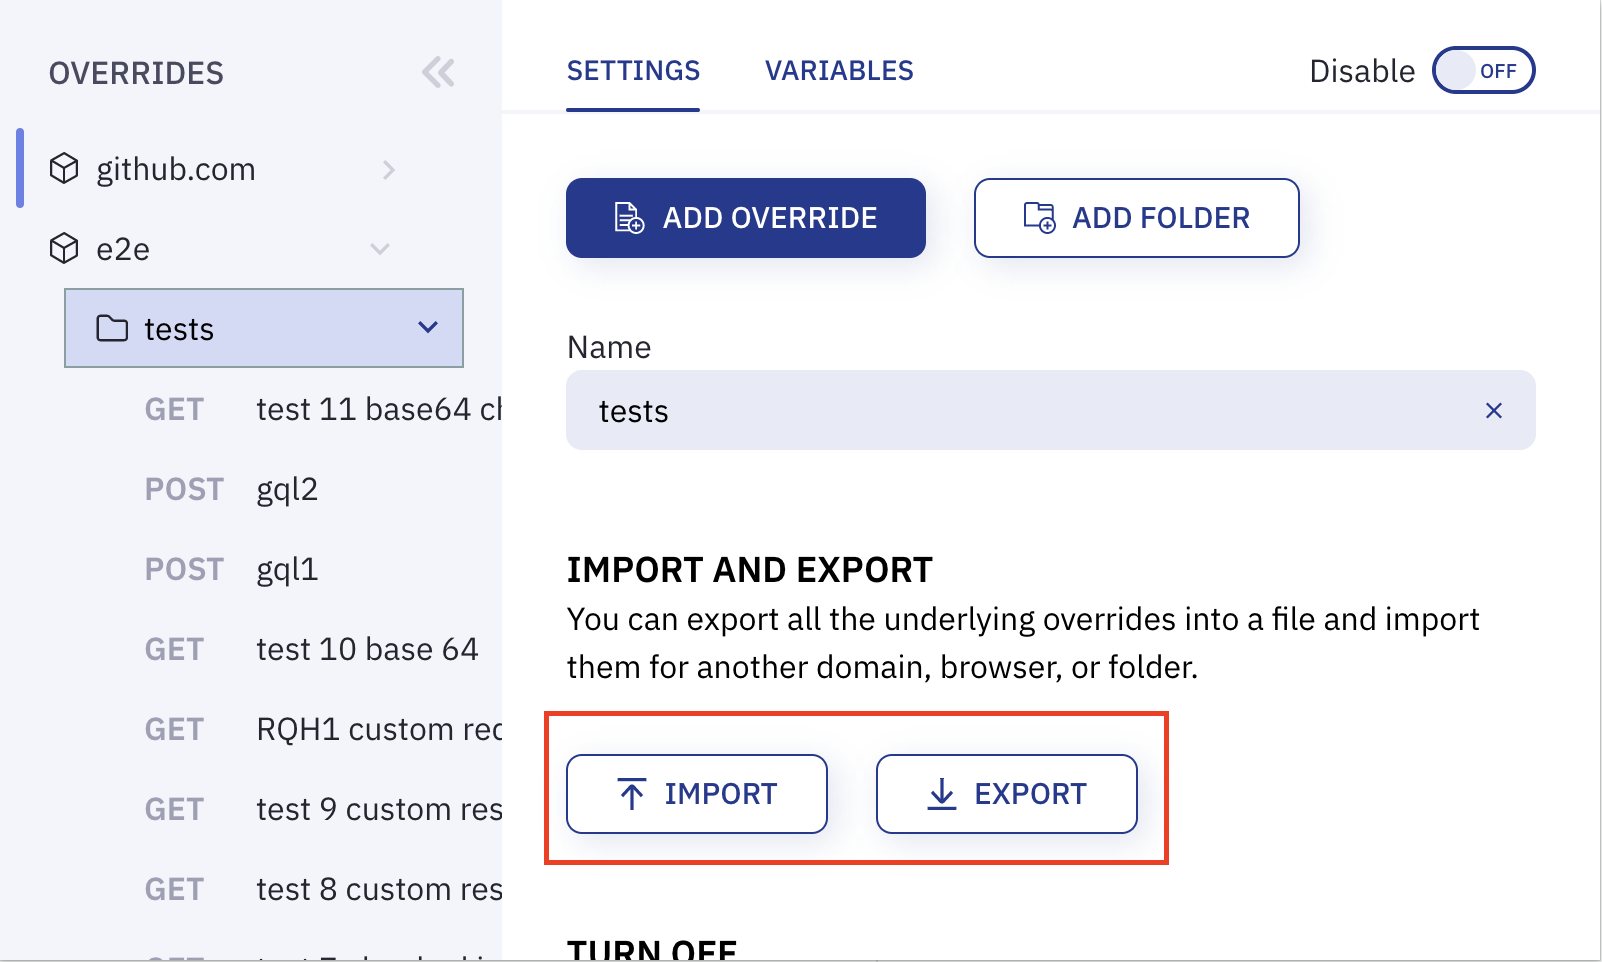Click the Export button
The image size is (1602, 962).
pyautogui.click(x=1007, y=794)
